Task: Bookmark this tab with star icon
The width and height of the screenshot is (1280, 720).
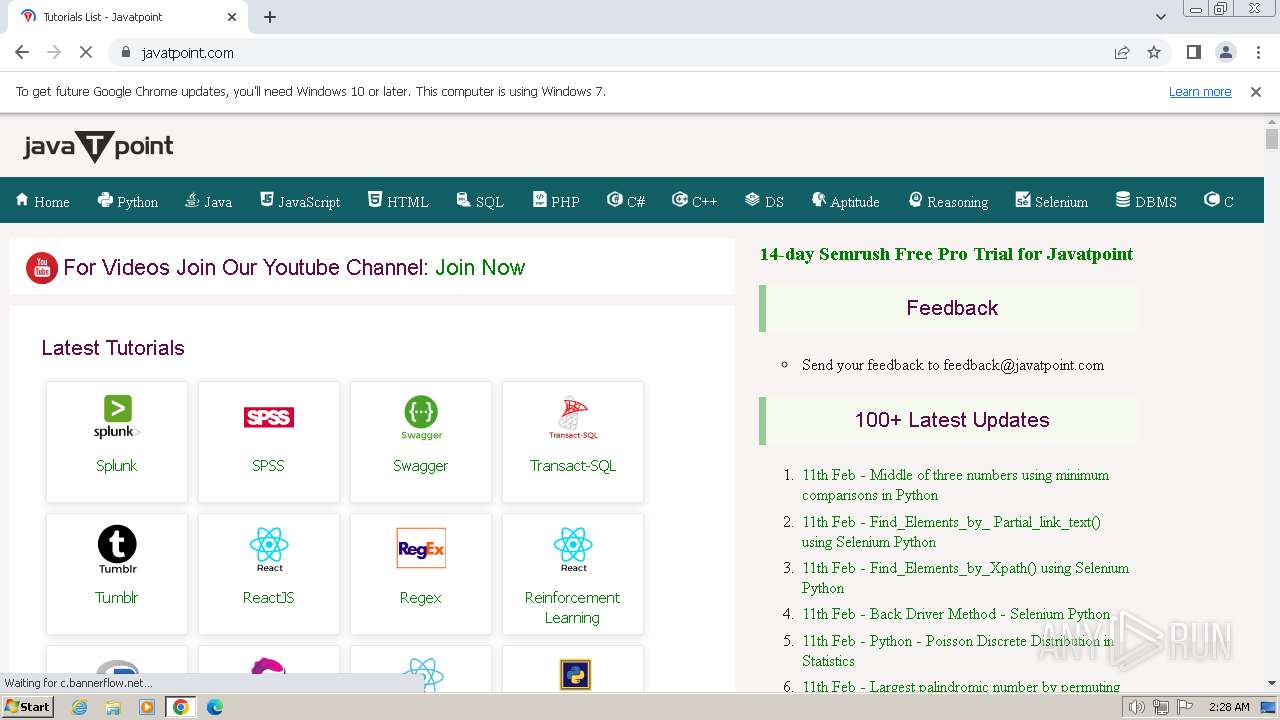Action: point(1154,52)
